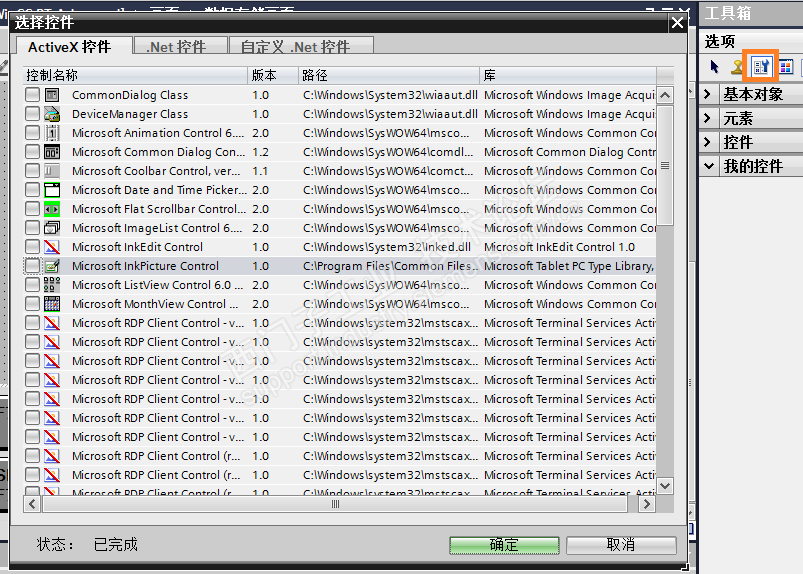Click Microsoft Tablet PC Type Library cell

point(568,266)
